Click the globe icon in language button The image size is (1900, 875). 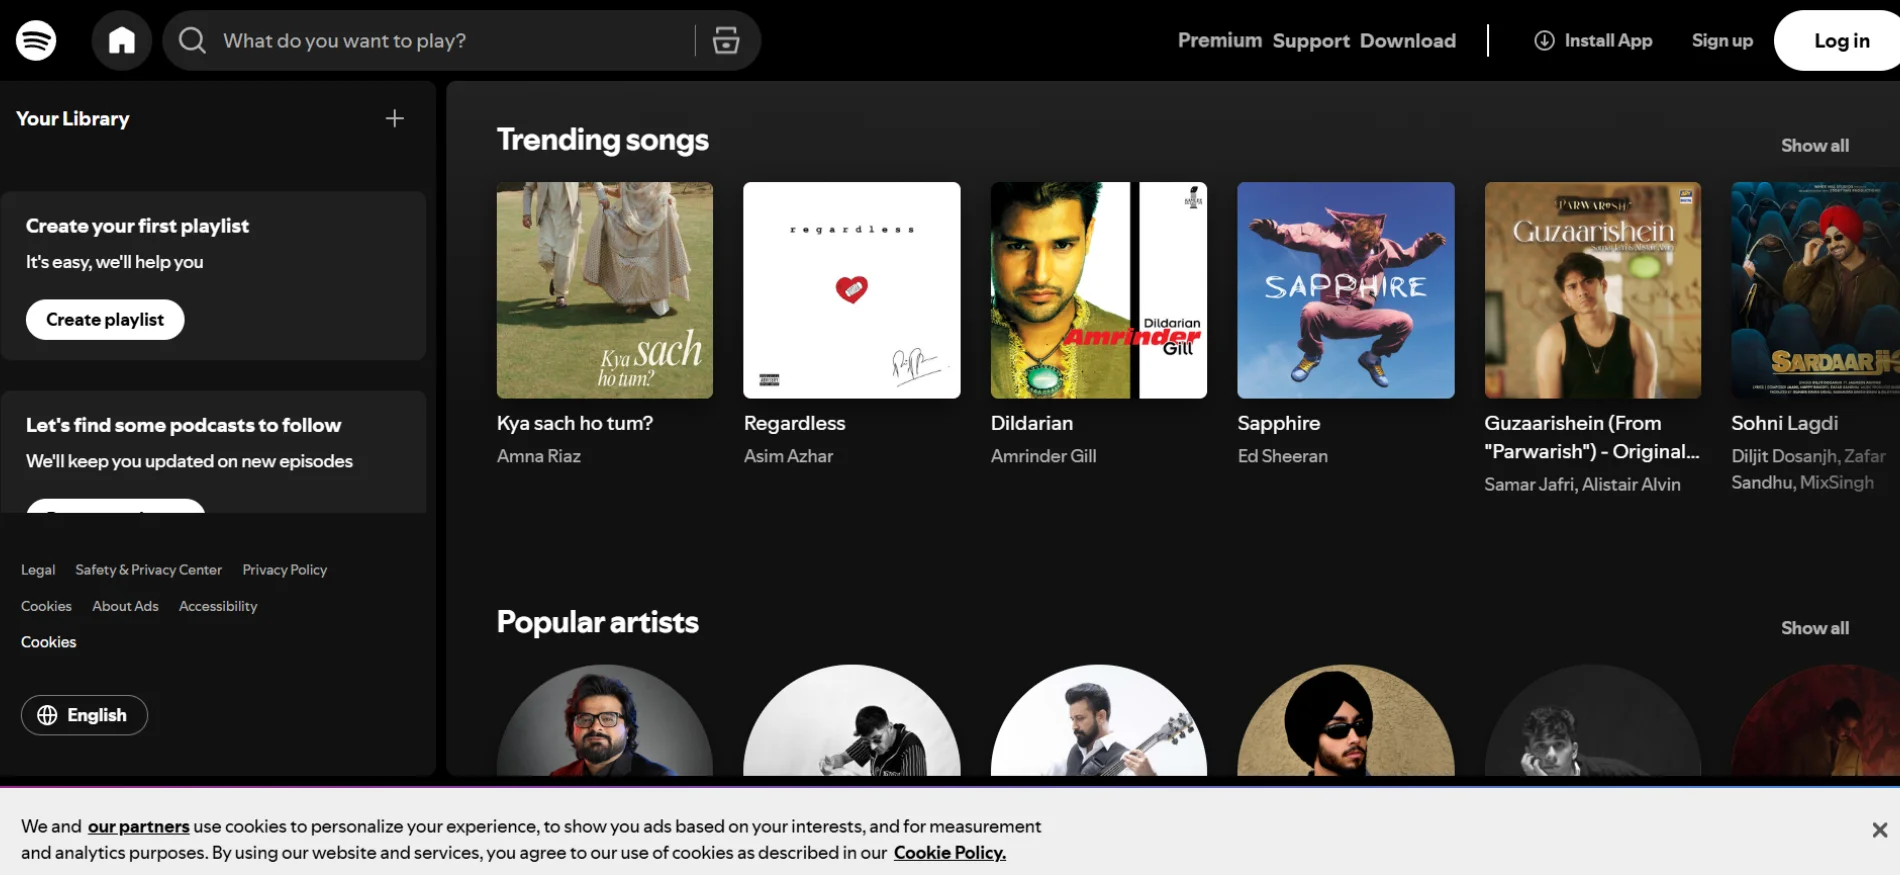tap(47, 715)
